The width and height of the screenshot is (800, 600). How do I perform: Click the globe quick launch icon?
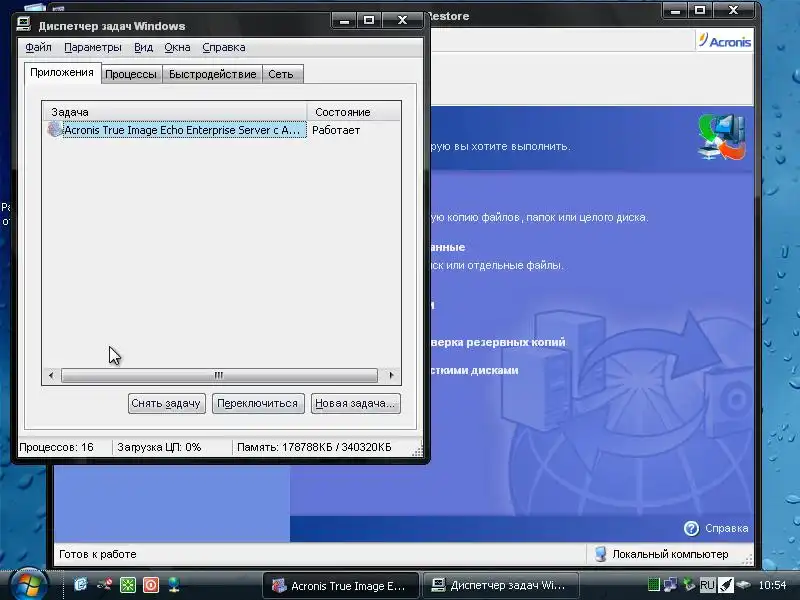coord(174,585)
